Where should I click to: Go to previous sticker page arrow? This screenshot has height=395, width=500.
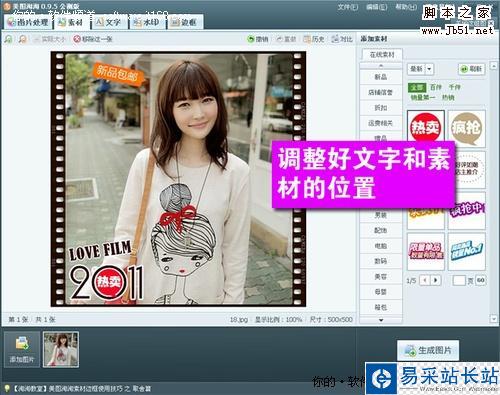click(x=425, y=280)
